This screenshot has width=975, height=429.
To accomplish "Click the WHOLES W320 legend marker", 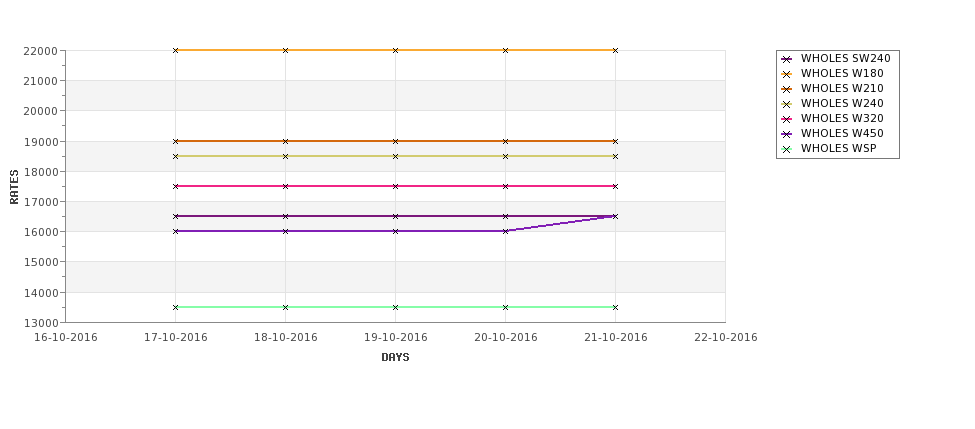I will coord(787,119).
